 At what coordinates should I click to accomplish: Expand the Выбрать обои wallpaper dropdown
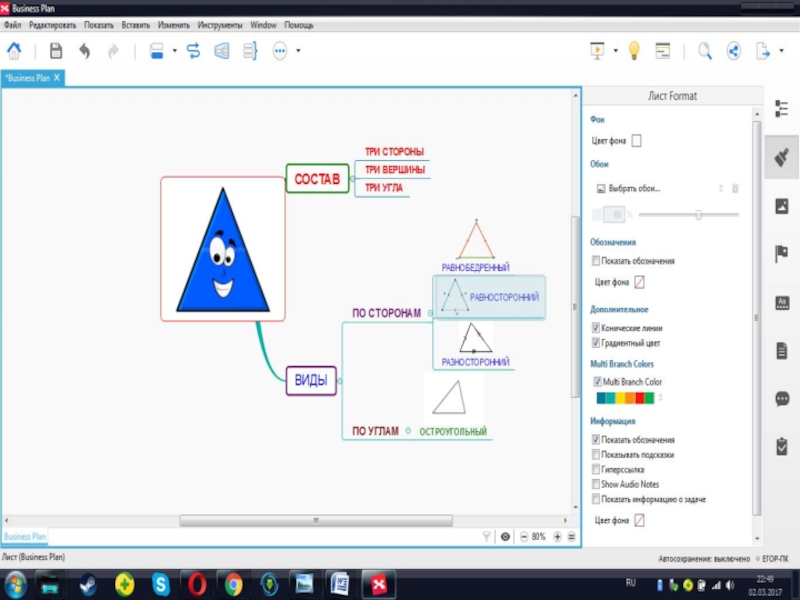720,188
